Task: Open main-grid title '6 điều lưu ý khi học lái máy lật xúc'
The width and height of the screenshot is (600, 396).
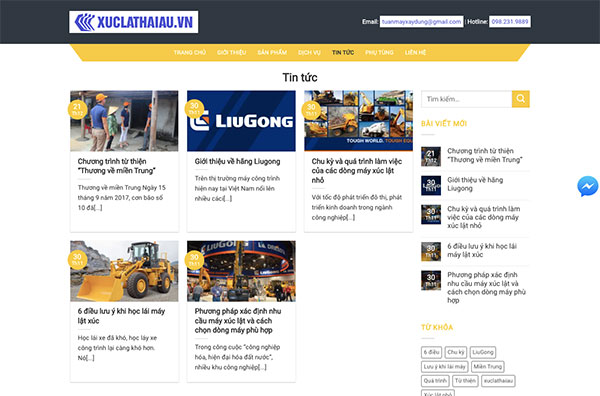Action: pos(121,316)
